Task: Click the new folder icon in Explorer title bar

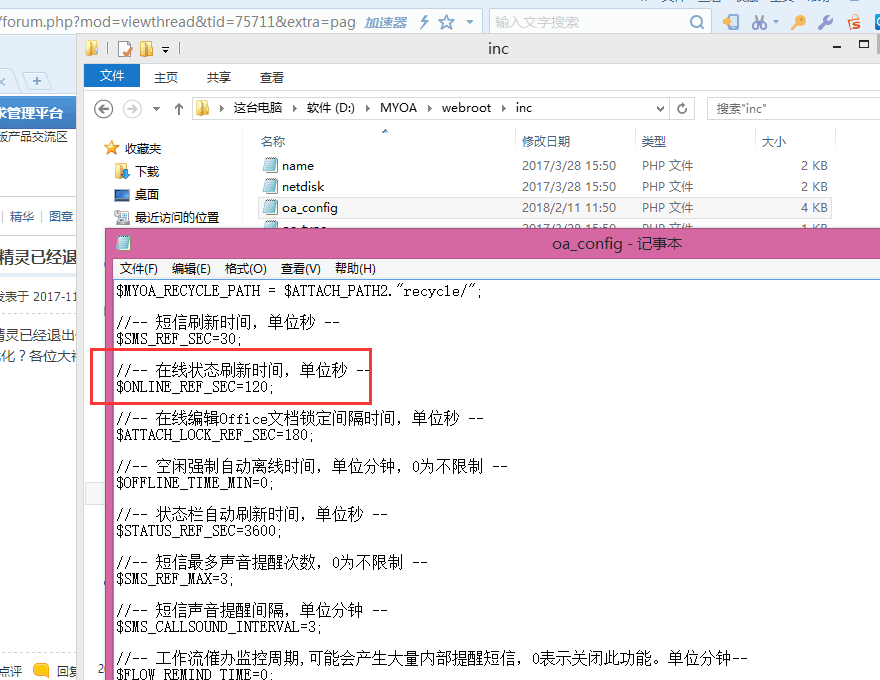Action: click(x=146, y=49)
